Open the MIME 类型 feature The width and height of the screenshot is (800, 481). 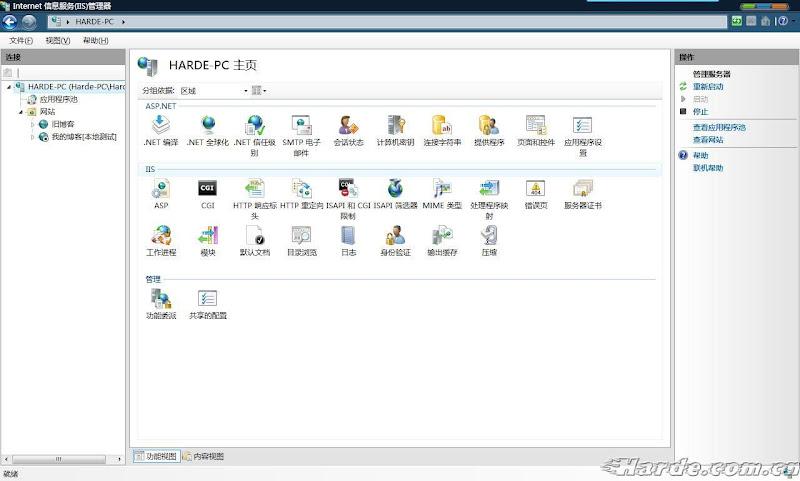coord(442,194)
